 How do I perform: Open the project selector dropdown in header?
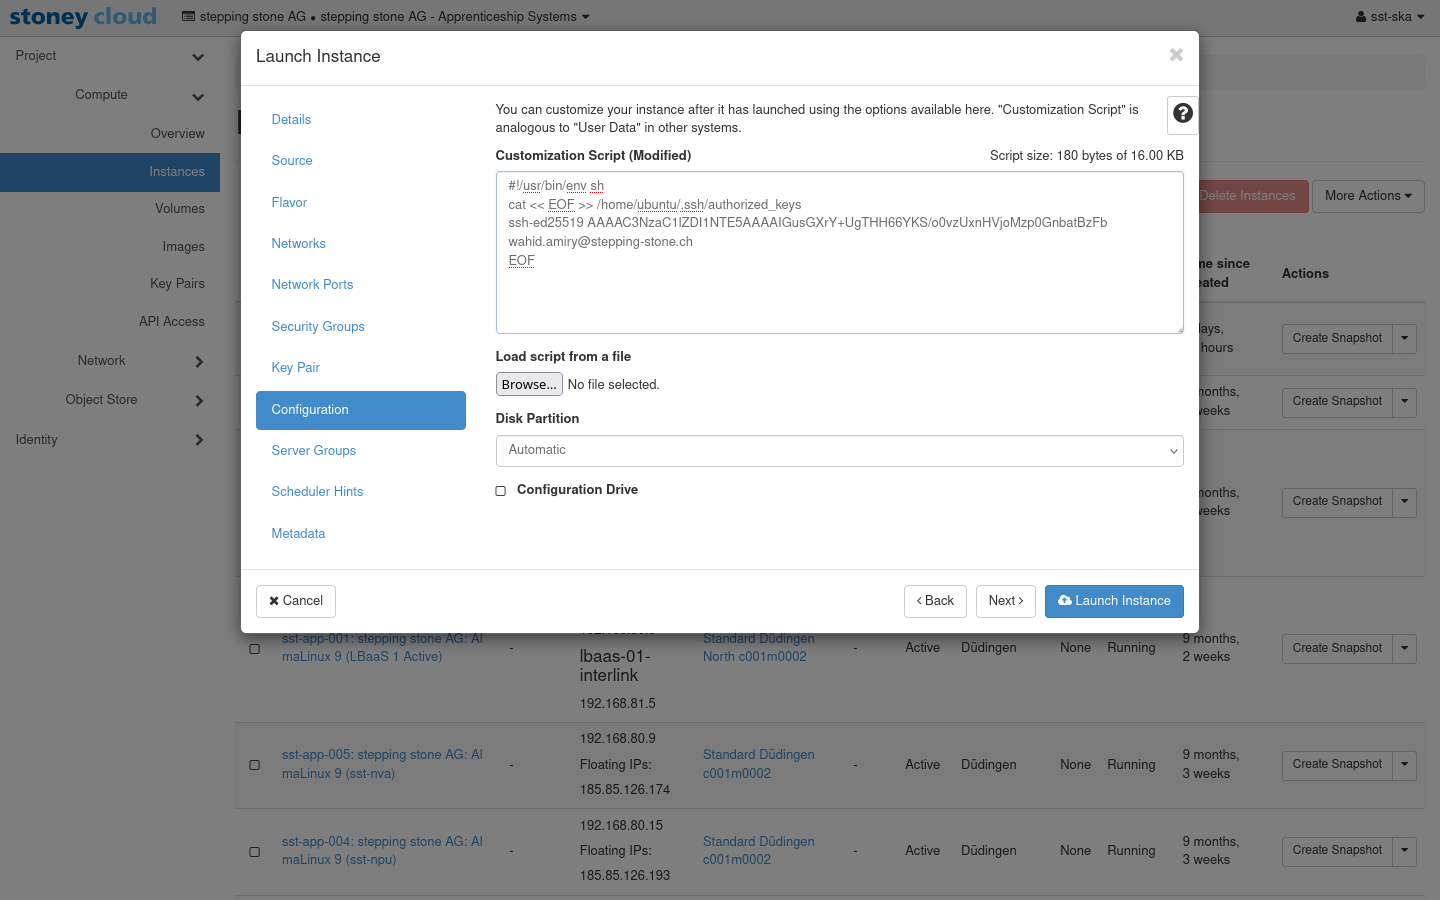coord(386,17)
